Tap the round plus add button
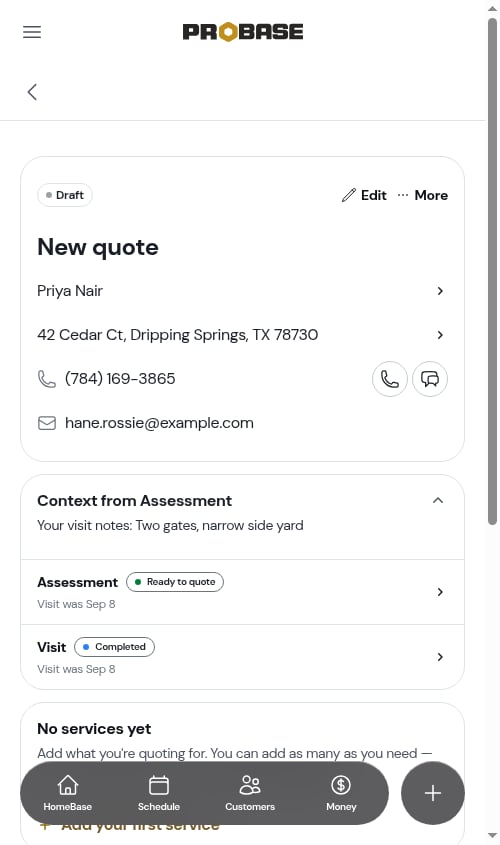The height and width of the screenshot is (845, 500). click(x=433, y=793)
